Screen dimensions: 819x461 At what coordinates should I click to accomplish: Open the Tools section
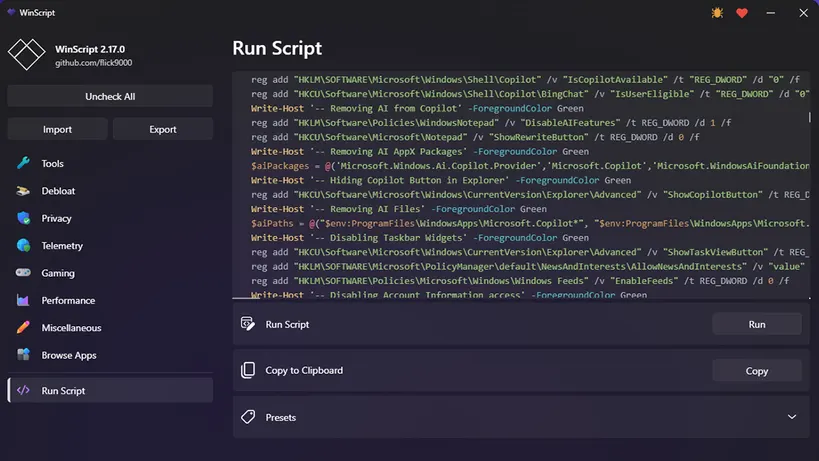coord(110,163)
